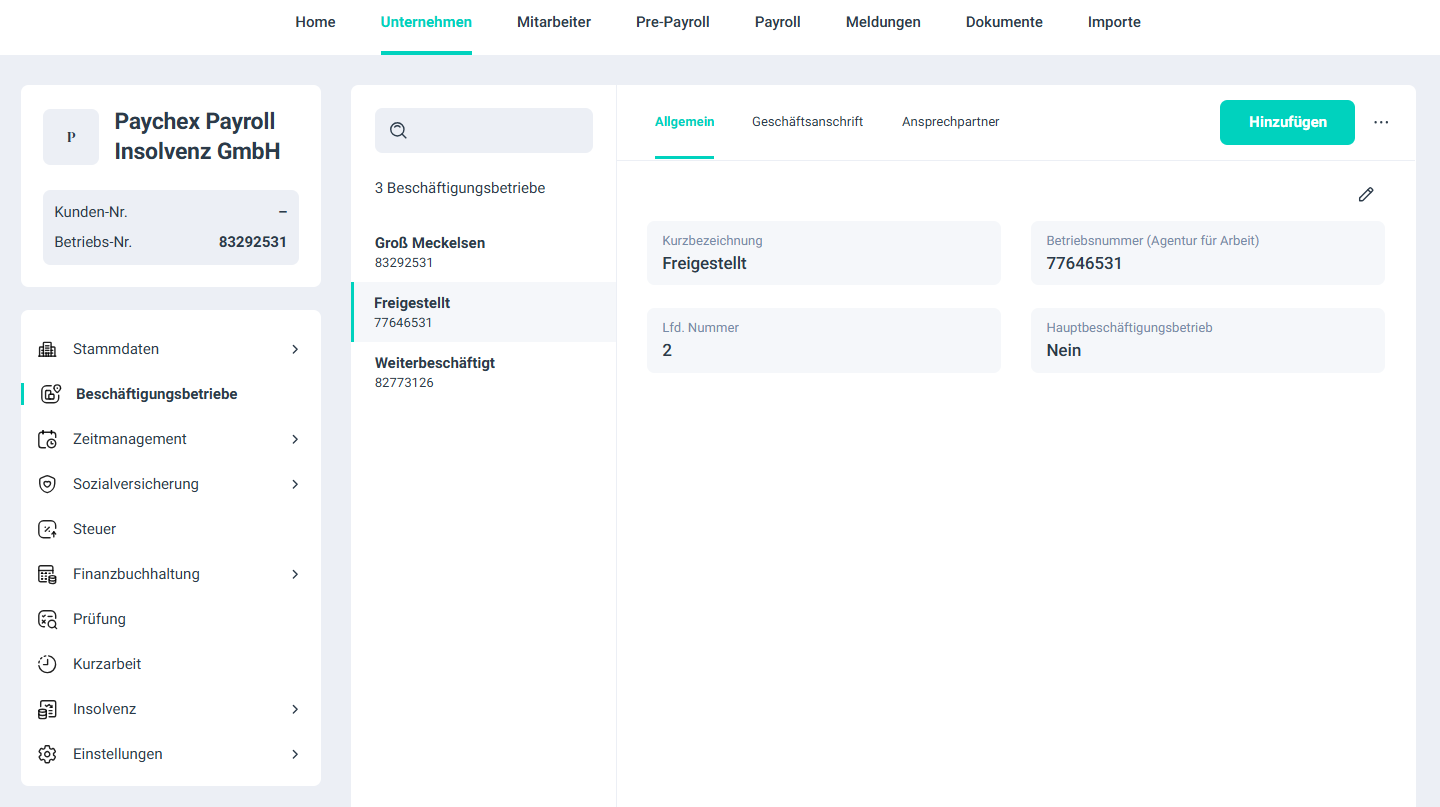Viewport: 1440px width, 807px height.
Task: Expand the Einstellungen submenu arrow
Action: coord(295,754)
